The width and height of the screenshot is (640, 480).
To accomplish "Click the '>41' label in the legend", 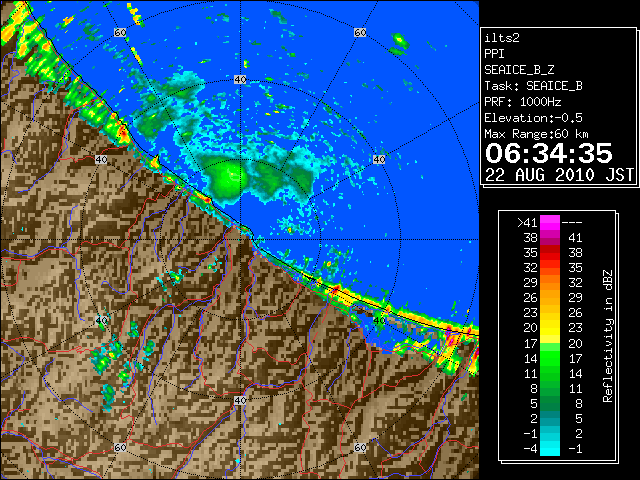I will pos(527,223).
